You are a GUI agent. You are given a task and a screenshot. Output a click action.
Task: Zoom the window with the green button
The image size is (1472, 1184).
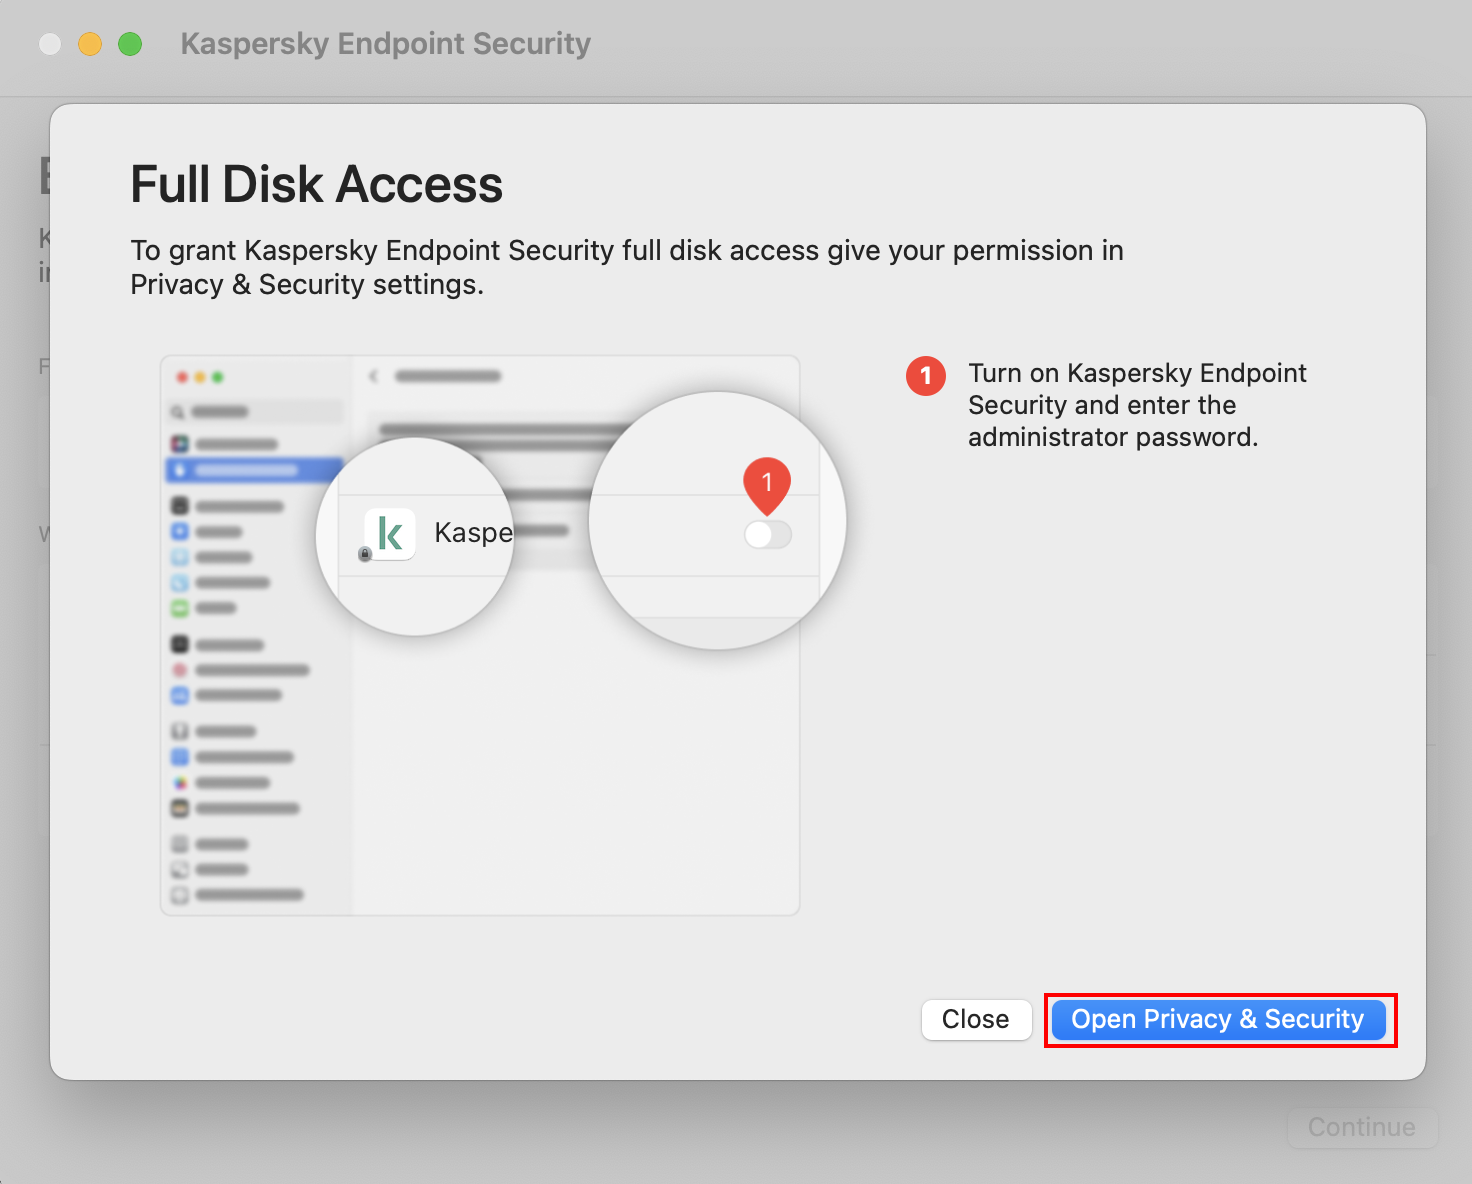[130, 44]
